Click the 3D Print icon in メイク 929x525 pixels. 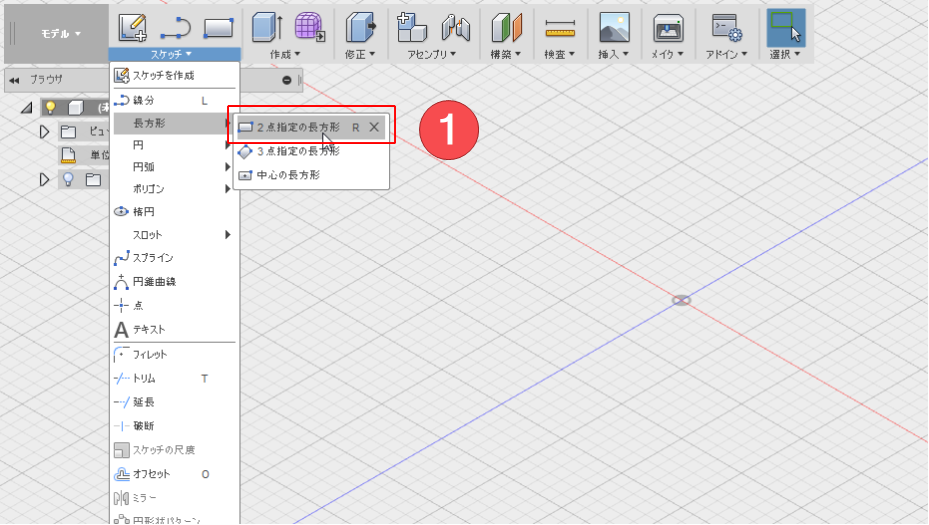pyautogui.click(x=668, y=28)
